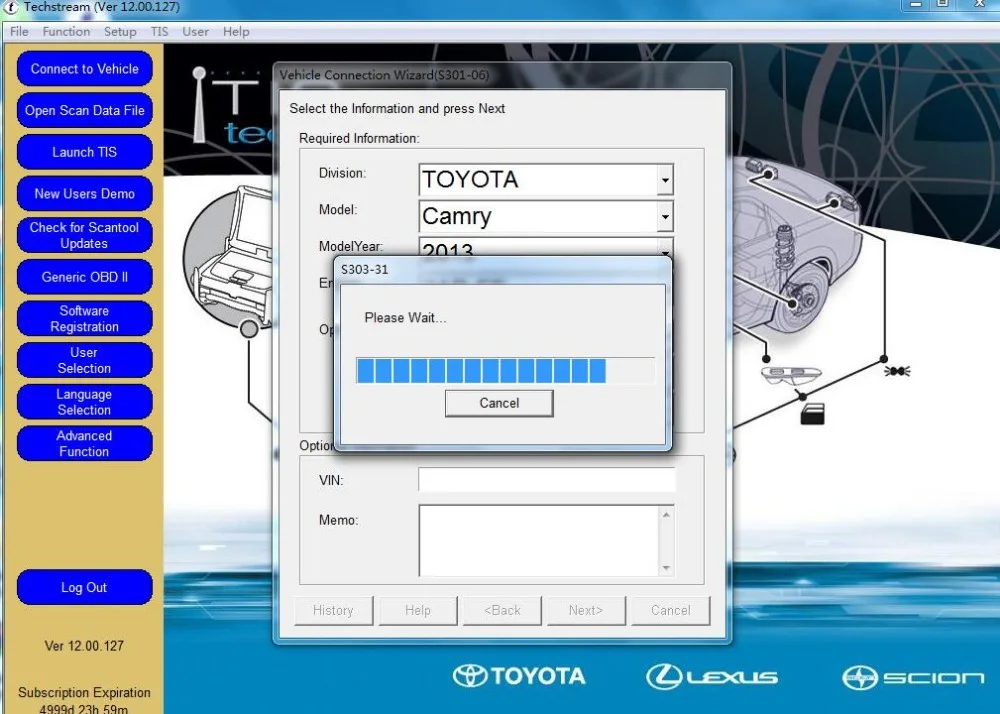Click the Techstream title bar icon
This screenshot has height=714, width=1000.
pyautogui.click(x=10, y=7)
